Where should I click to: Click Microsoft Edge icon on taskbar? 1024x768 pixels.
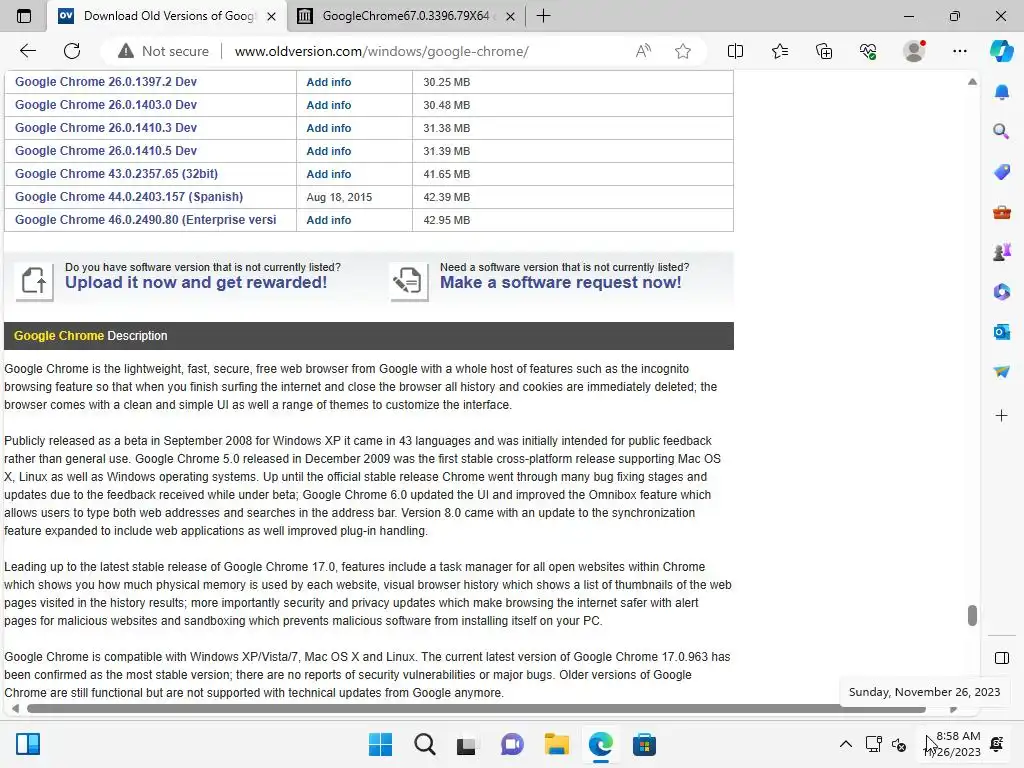click(600, 744)
